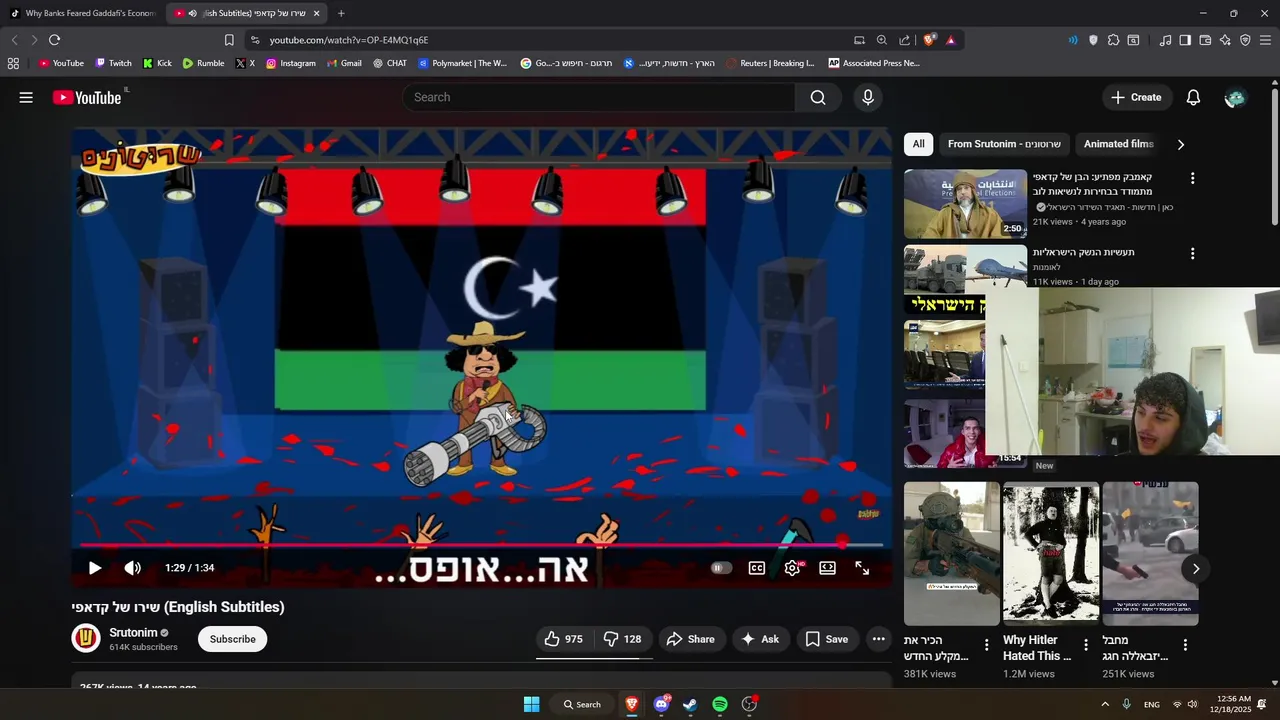
Task: Open Steam from the taskbar
Action: 690,704
